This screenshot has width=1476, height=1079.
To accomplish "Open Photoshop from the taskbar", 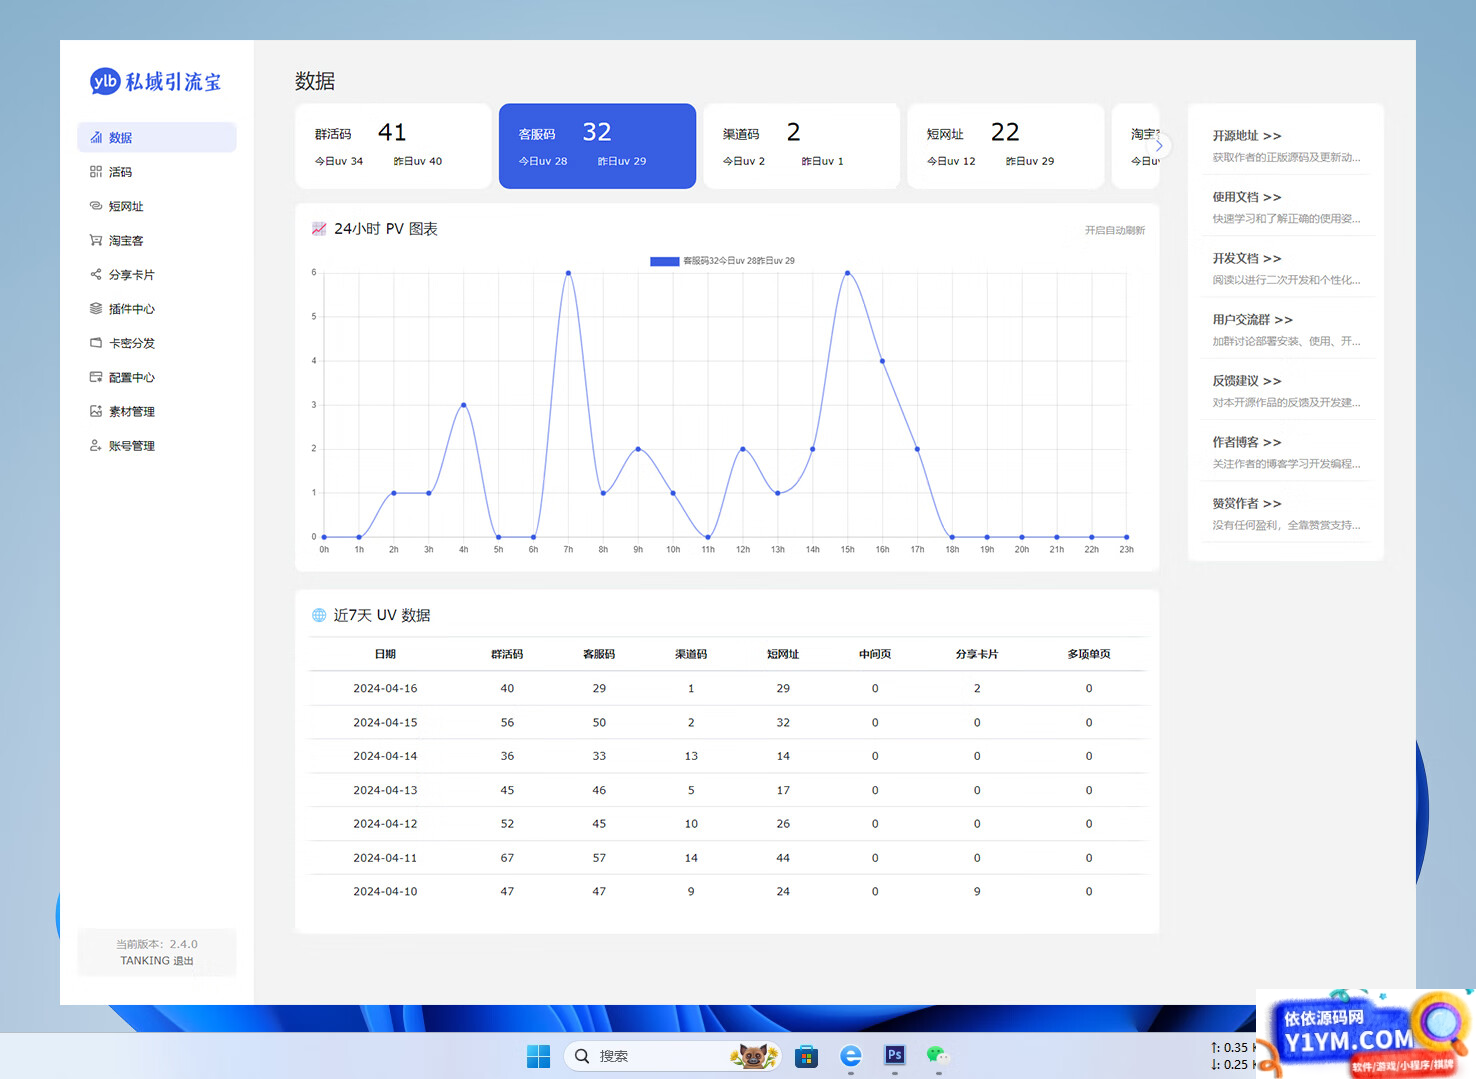I will pos(895,1055).
